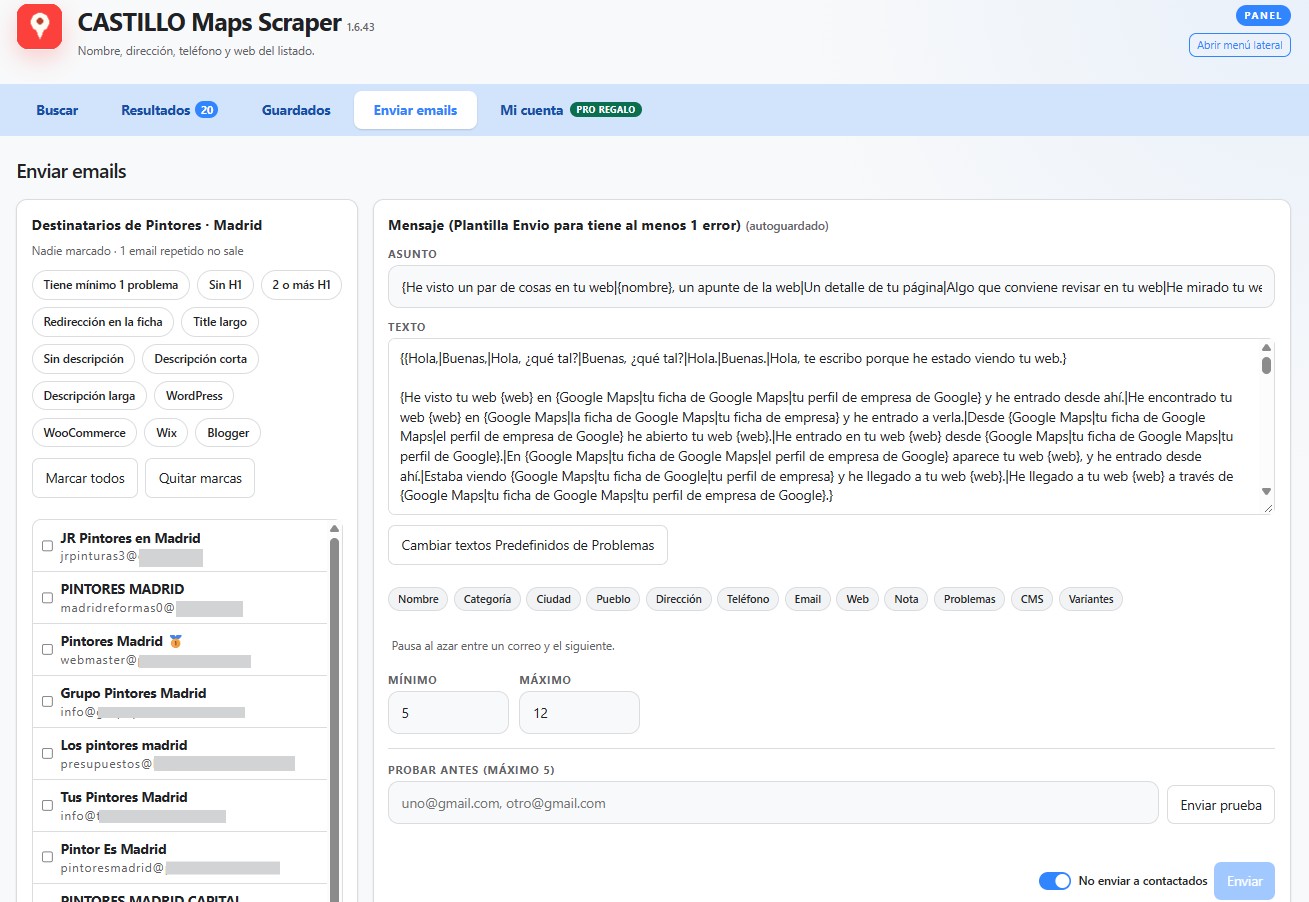Insert the Nombre variable chip
Screen dimensions: 1309x902
click(418, 599)
